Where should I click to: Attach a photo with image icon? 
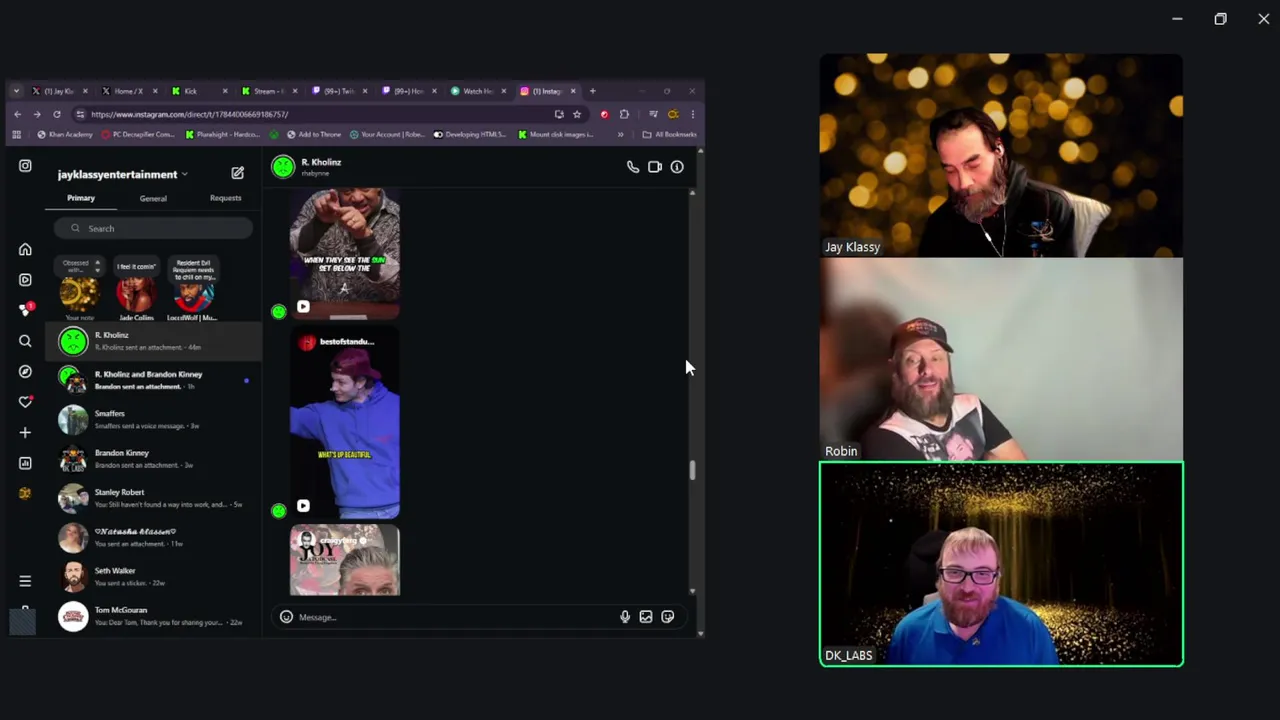tap(646, 617)
